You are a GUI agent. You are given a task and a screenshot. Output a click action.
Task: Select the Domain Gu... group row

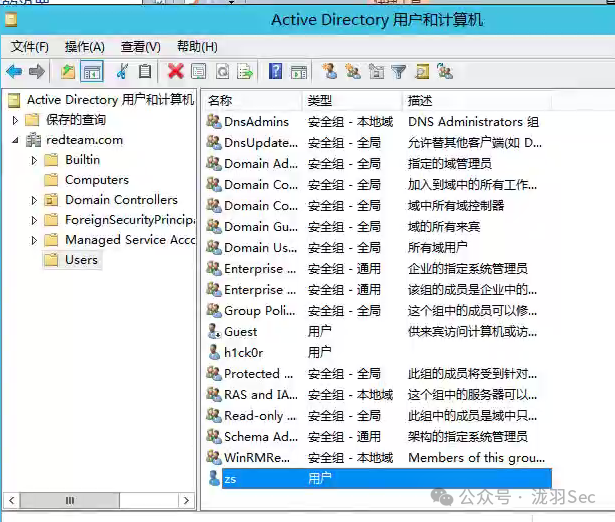tap(378, 226)
